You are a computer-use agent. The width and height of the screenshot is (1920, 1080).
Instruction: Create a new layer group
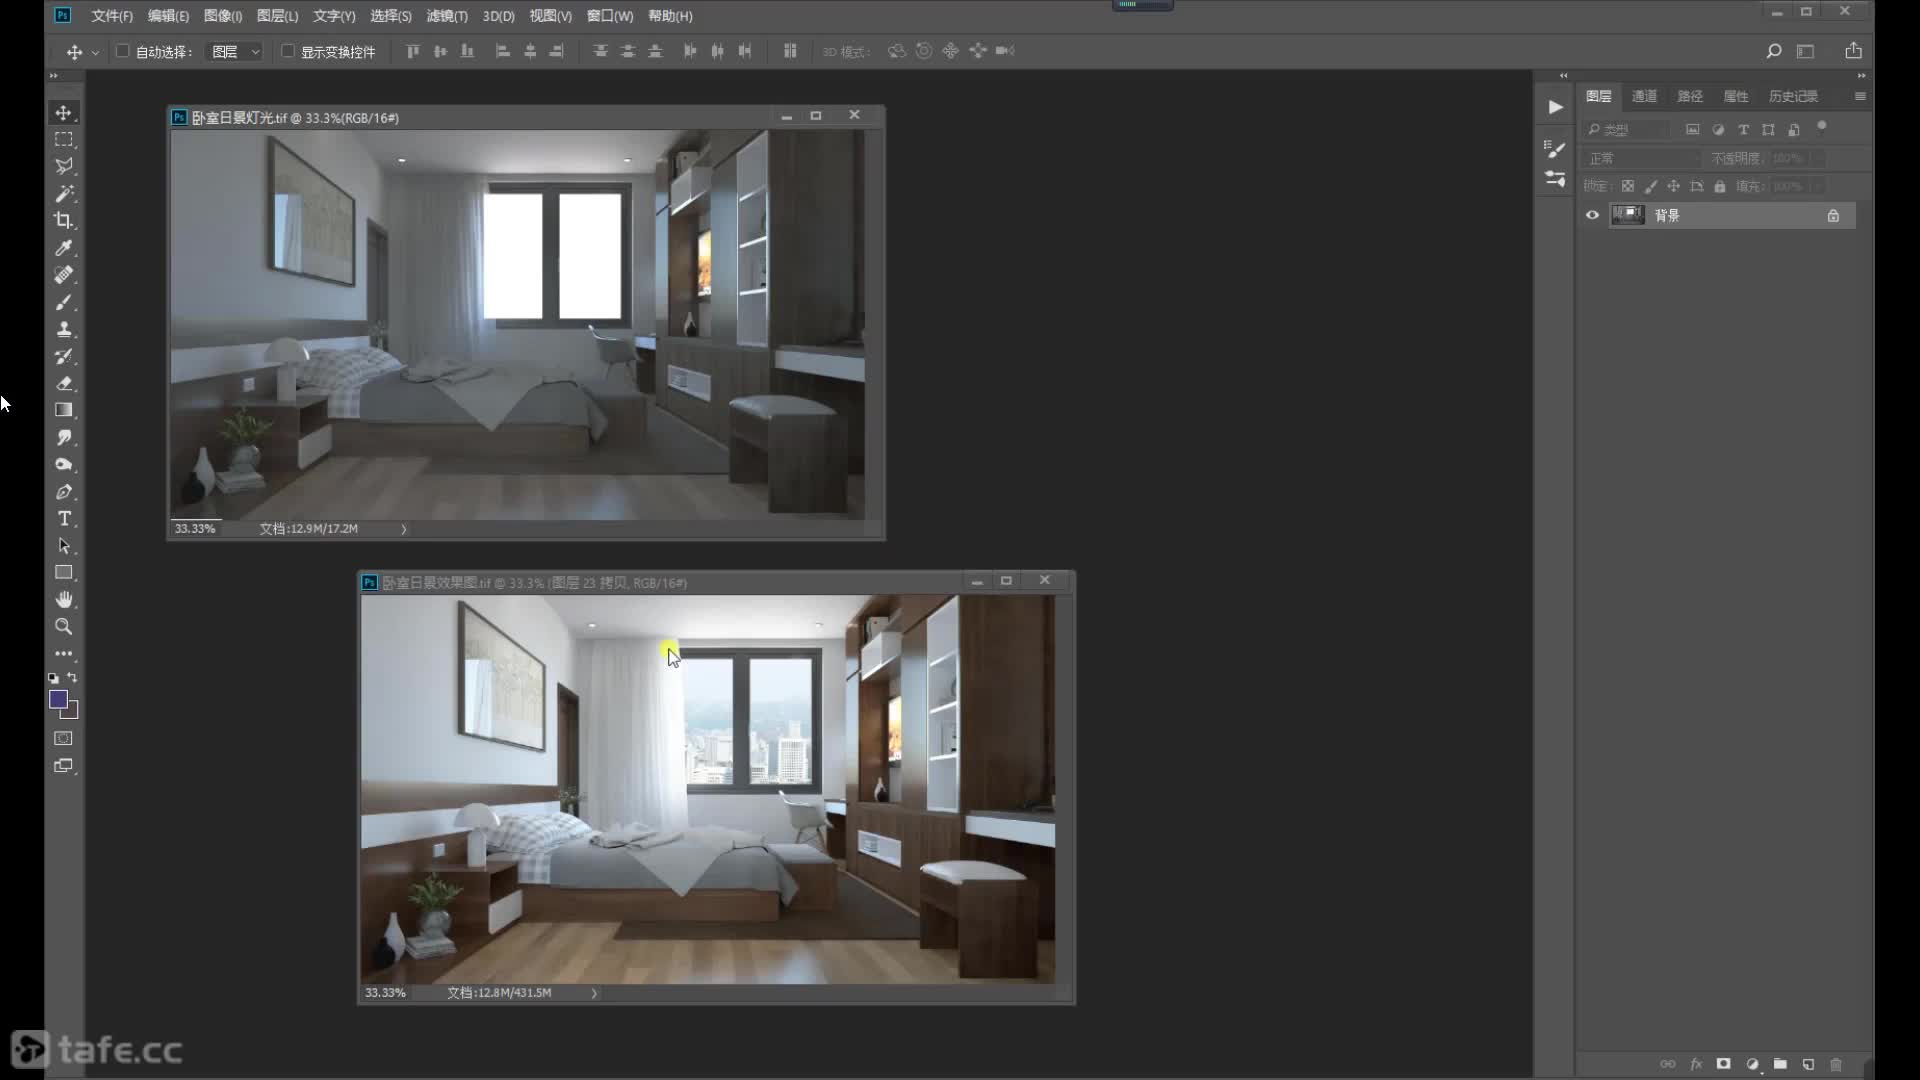1780,1064
